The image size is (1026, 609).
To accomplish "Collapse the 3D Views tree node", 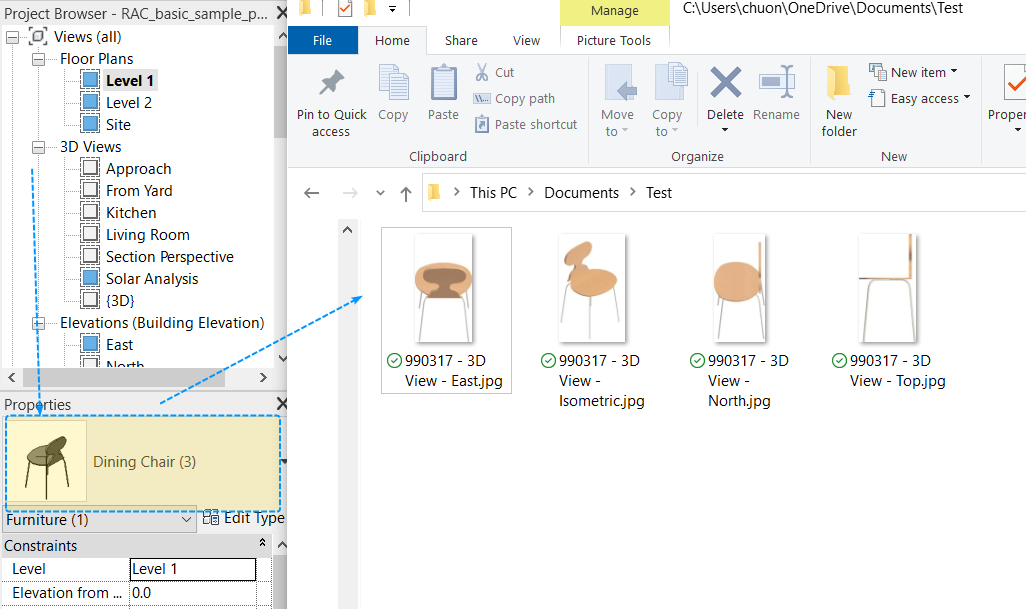I will pos(39,147).
